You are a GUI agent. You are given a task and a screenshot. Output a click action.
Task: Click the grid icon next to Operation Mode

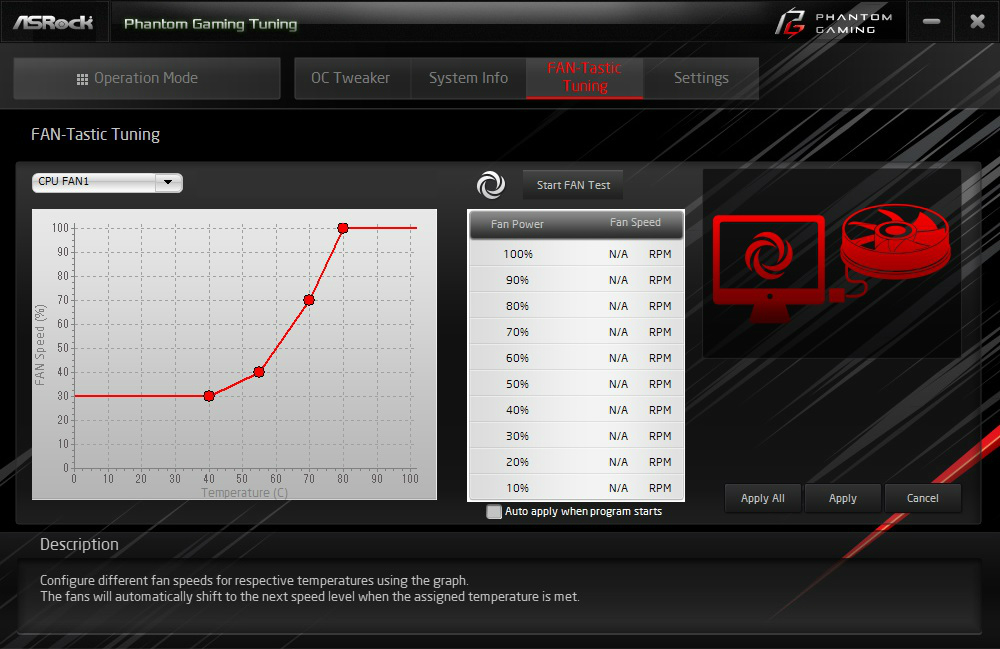click(82, 79)
